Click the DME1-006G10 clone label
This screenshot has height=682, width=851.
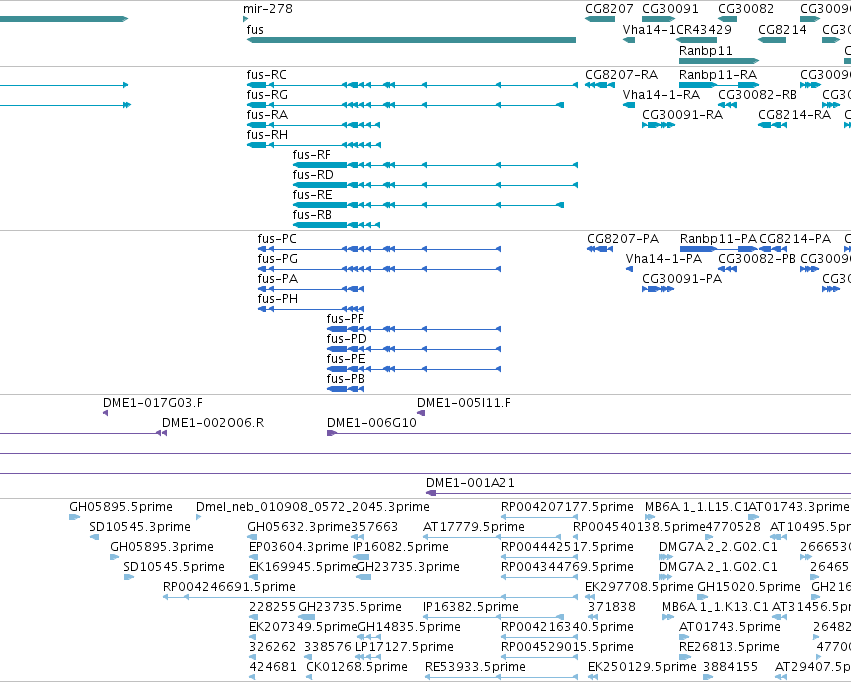pyautogui.click(x=372, y=423)
